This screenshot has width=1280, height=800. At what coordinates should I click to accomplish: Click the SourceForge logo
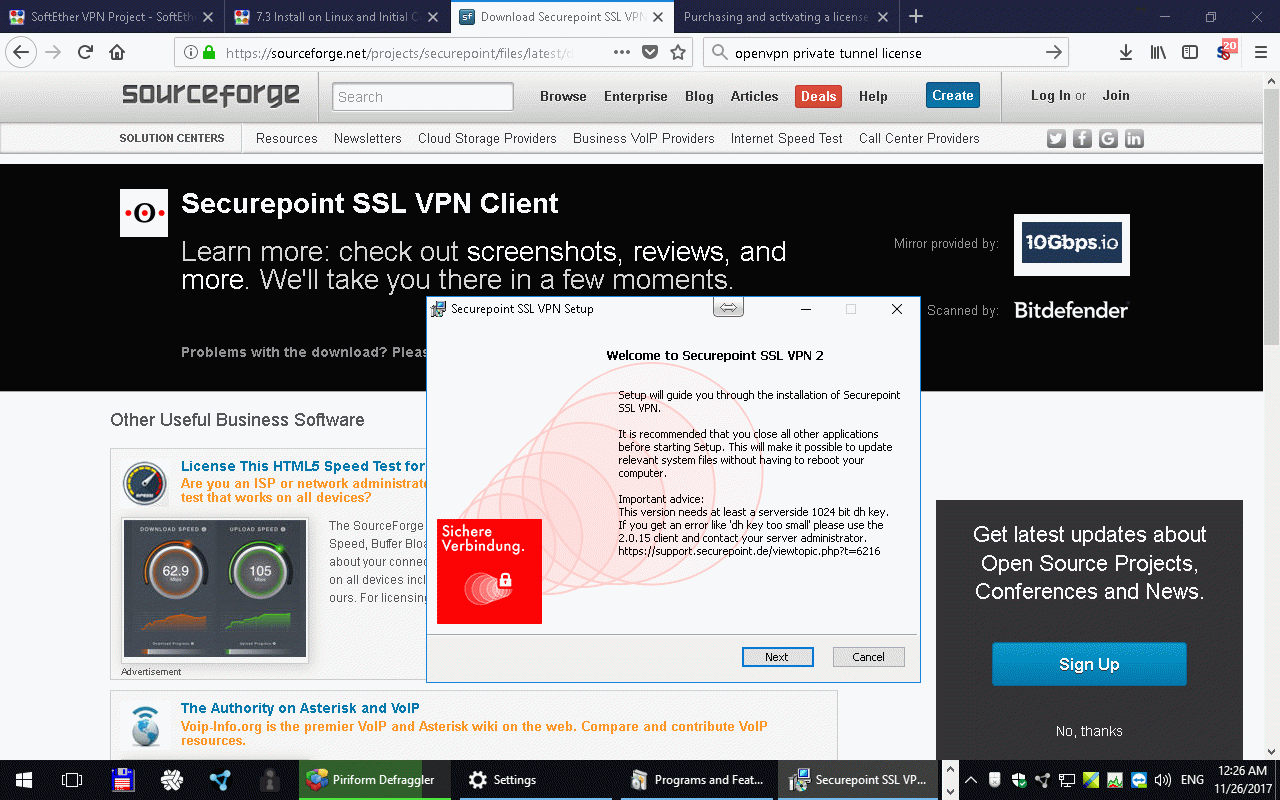click(x=211, y=95)
